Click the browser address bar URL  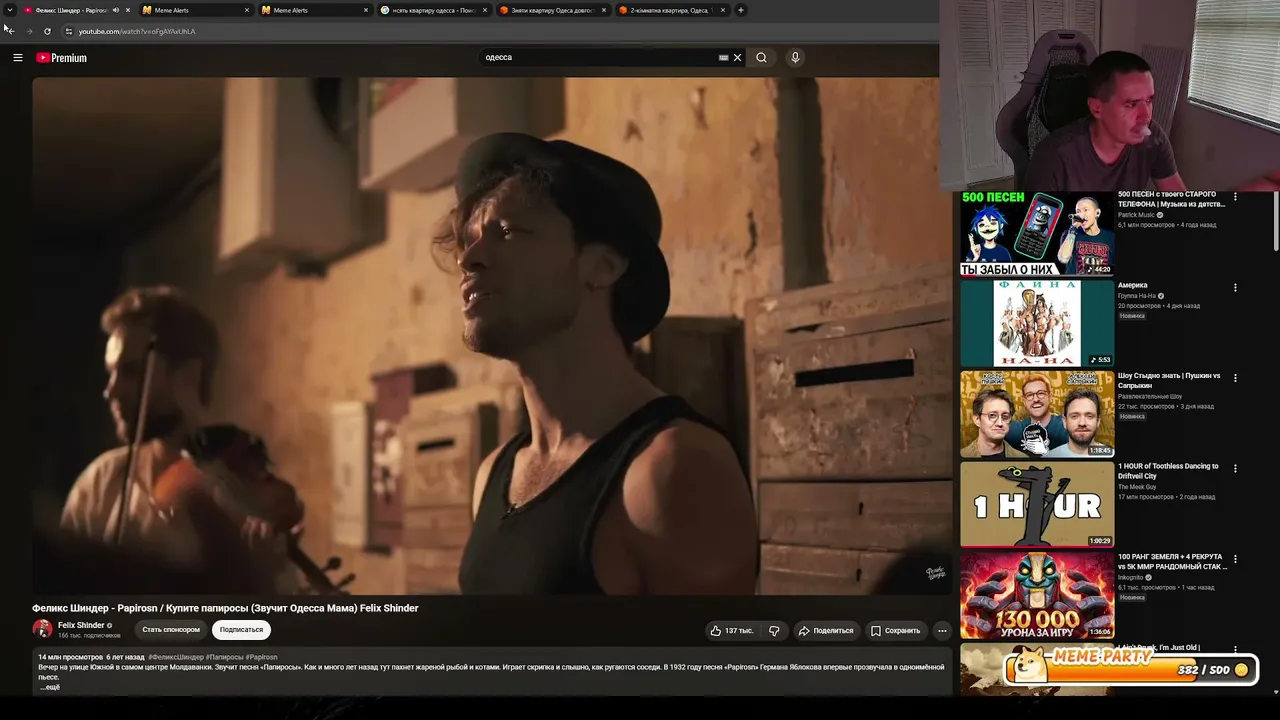(x=137, y=31)
